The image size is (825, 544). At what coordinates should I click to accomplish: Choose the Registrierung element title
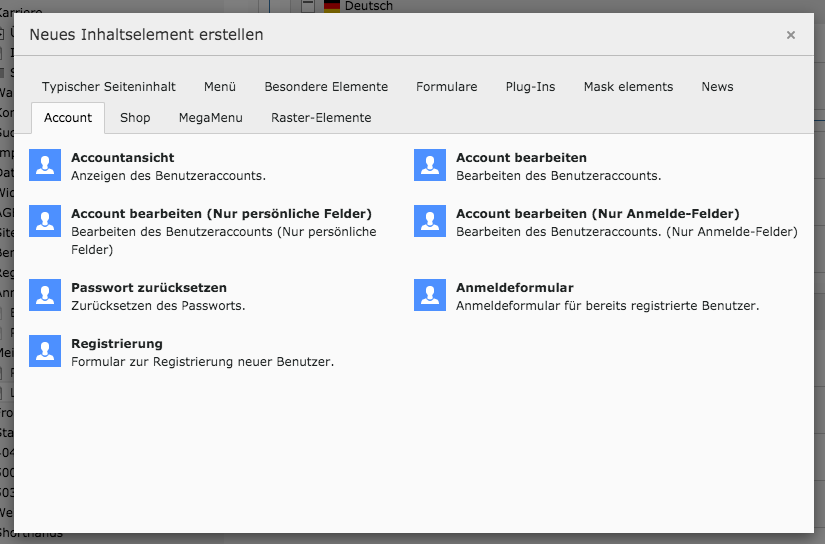click(x=117, y=344)
